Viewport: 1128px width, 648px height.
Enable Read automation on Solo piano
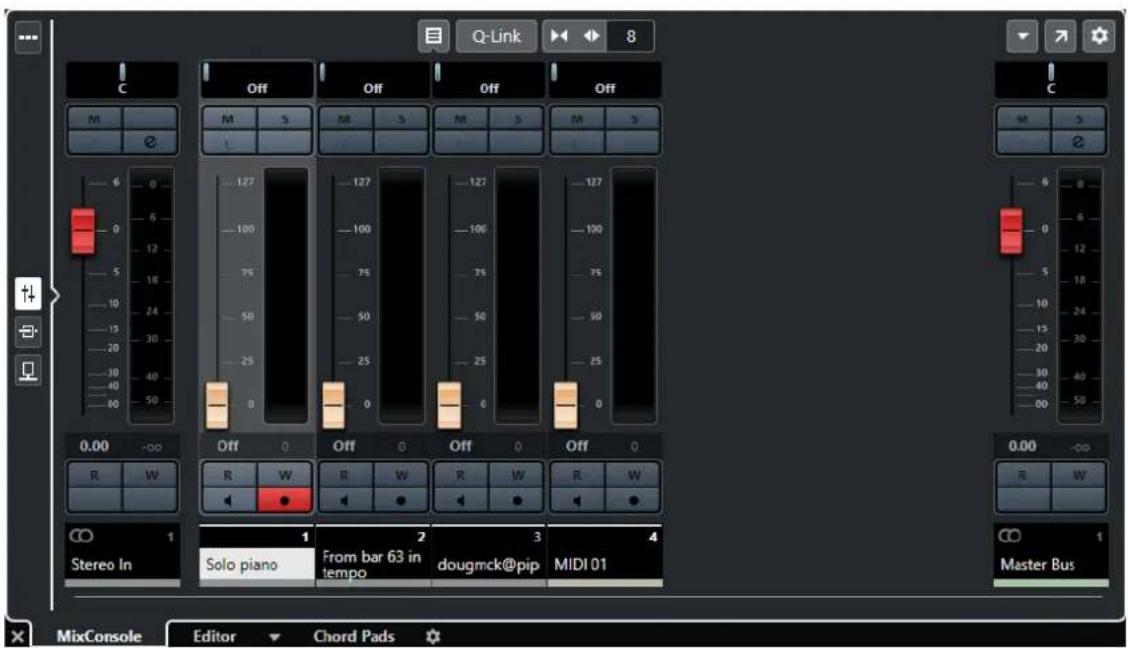pyautogui.click(x=229, y=475)
